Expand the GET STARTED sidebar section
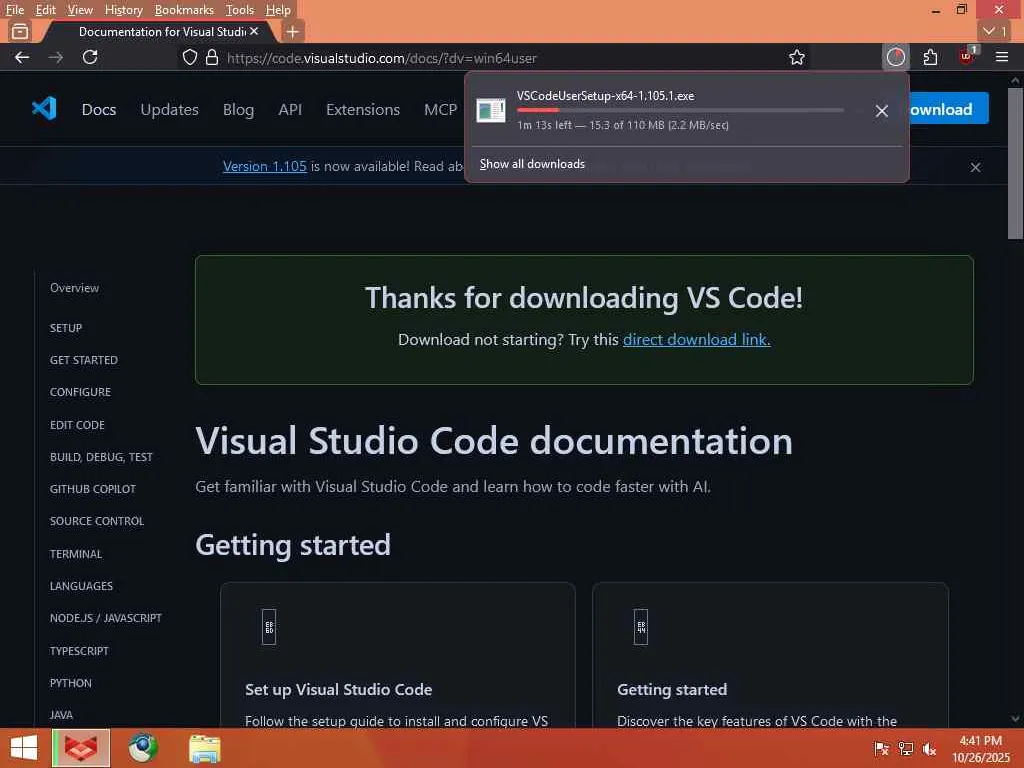The height and width of the screenshot is (768, 1024). [x=84, y=360]
